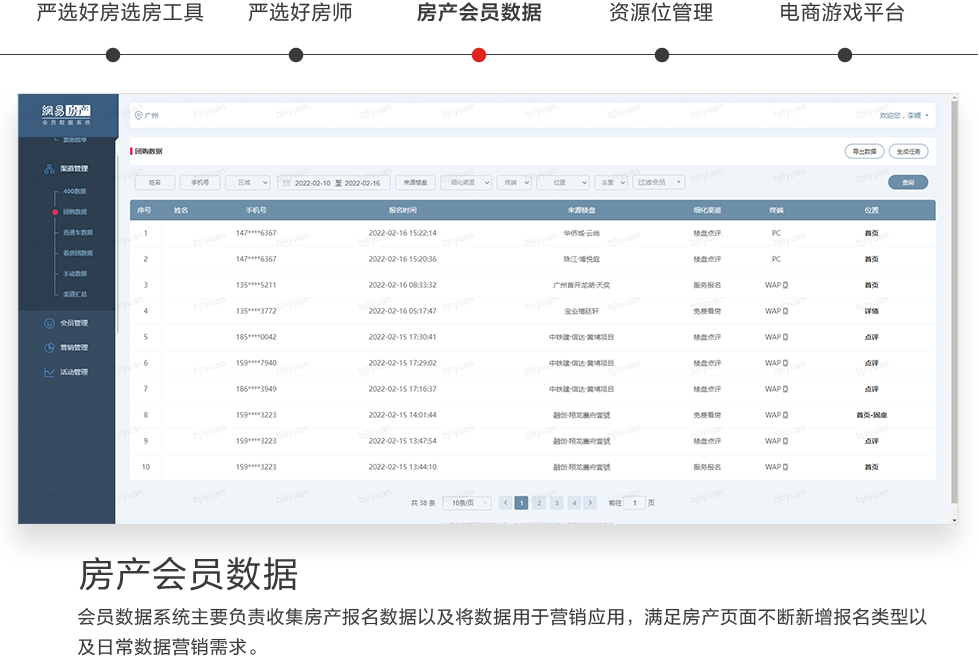979x660 pixels.
Task: Click phone number 185****0042
Action: click(x=256, y=337)
